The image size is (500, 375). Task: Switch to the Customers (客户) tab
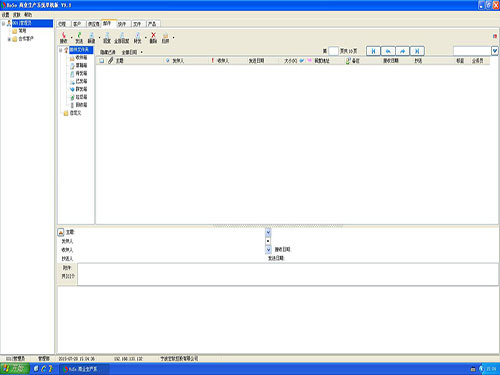tap(77, 24)
